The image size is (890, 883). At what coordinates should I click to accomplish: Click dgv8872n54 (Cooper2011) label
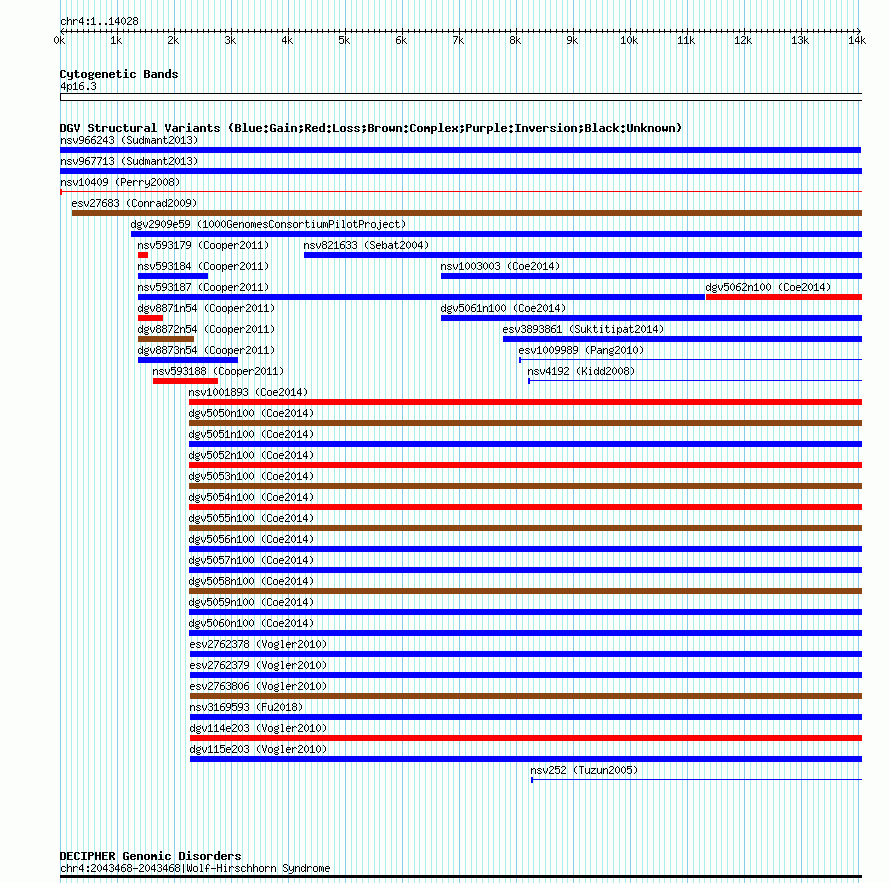coord(206,329)
